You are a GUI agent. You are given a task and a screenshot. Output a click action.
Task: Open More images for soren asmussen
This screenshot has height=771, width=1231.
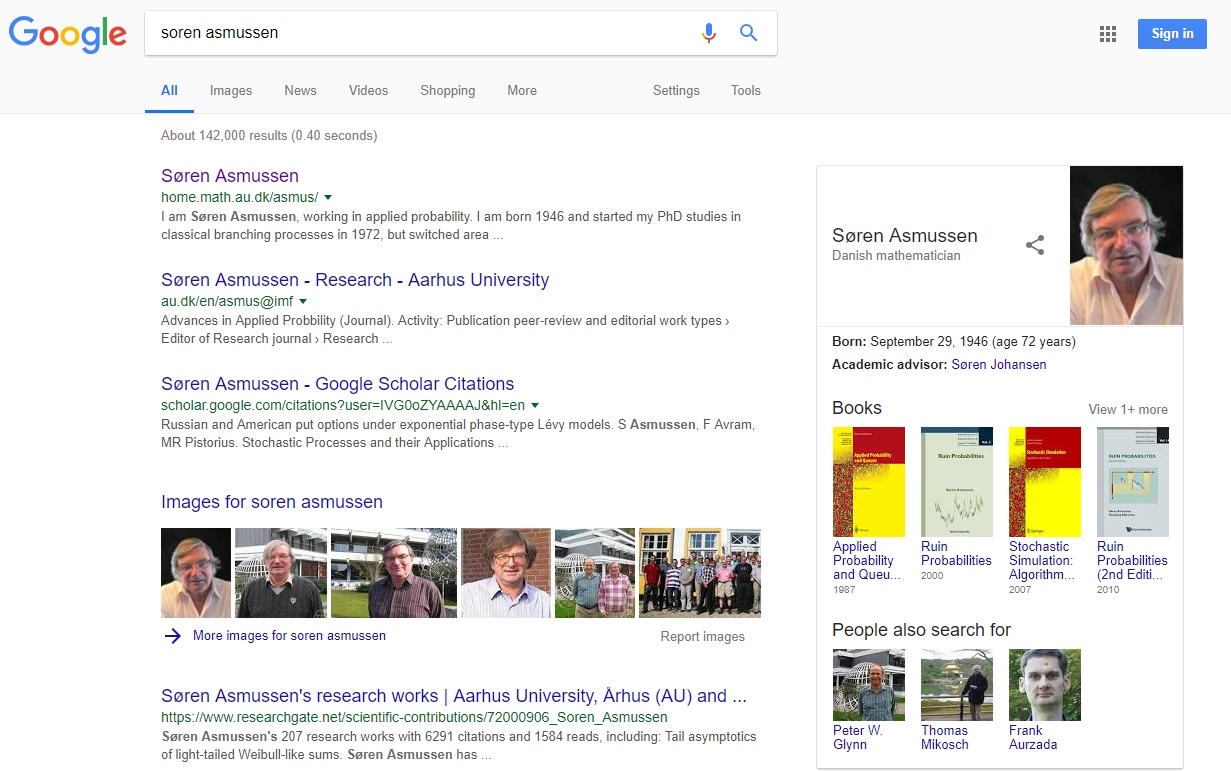[289, 636]
